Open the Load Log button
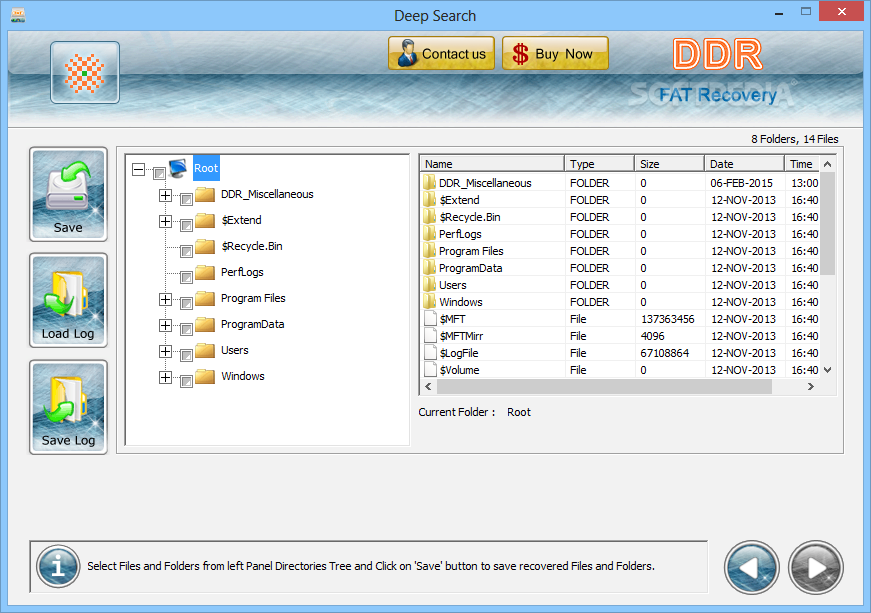871x613 pixels. (x=68, y=300)
